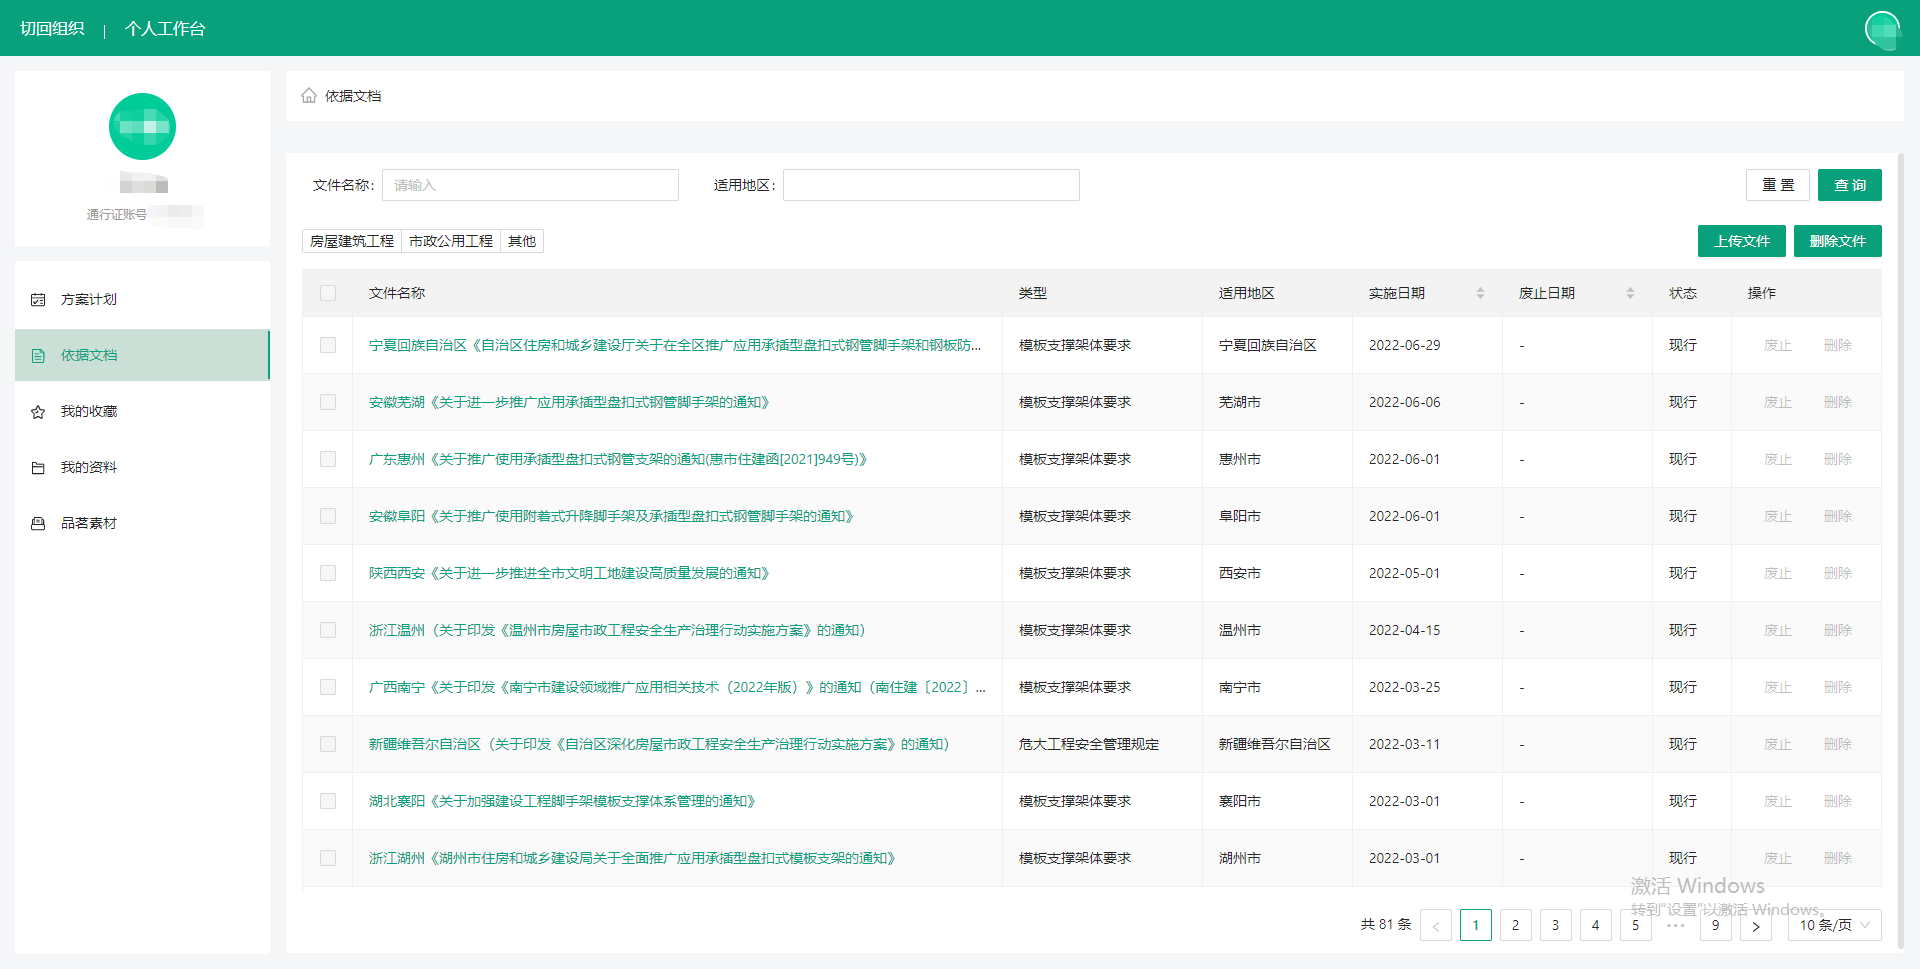Check the row for 宁夏回族自治区 document
The height and width of the screenshot is (969, 1920).
pyautogui.click(x=328, y=345)
